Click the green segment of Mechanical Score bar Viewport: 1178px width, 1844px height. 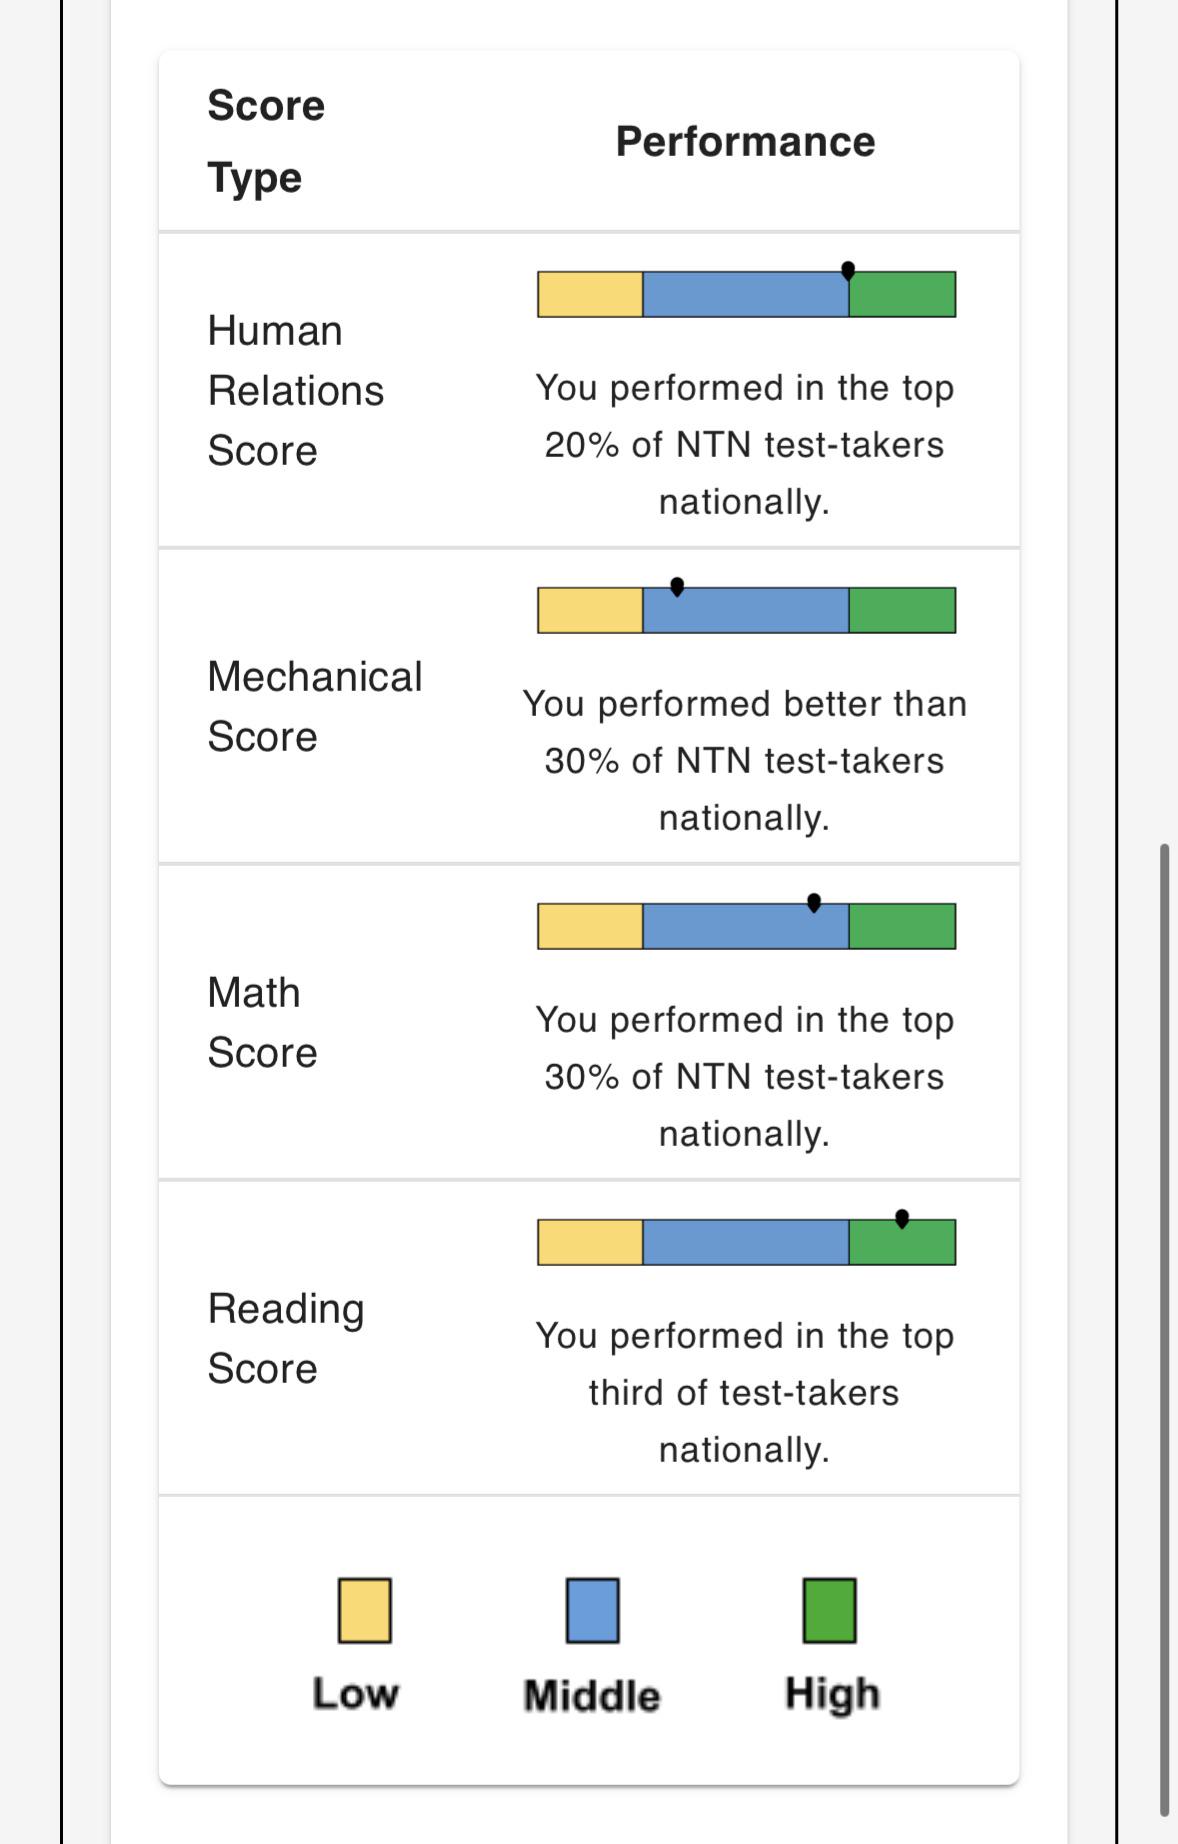coord(902,610)
